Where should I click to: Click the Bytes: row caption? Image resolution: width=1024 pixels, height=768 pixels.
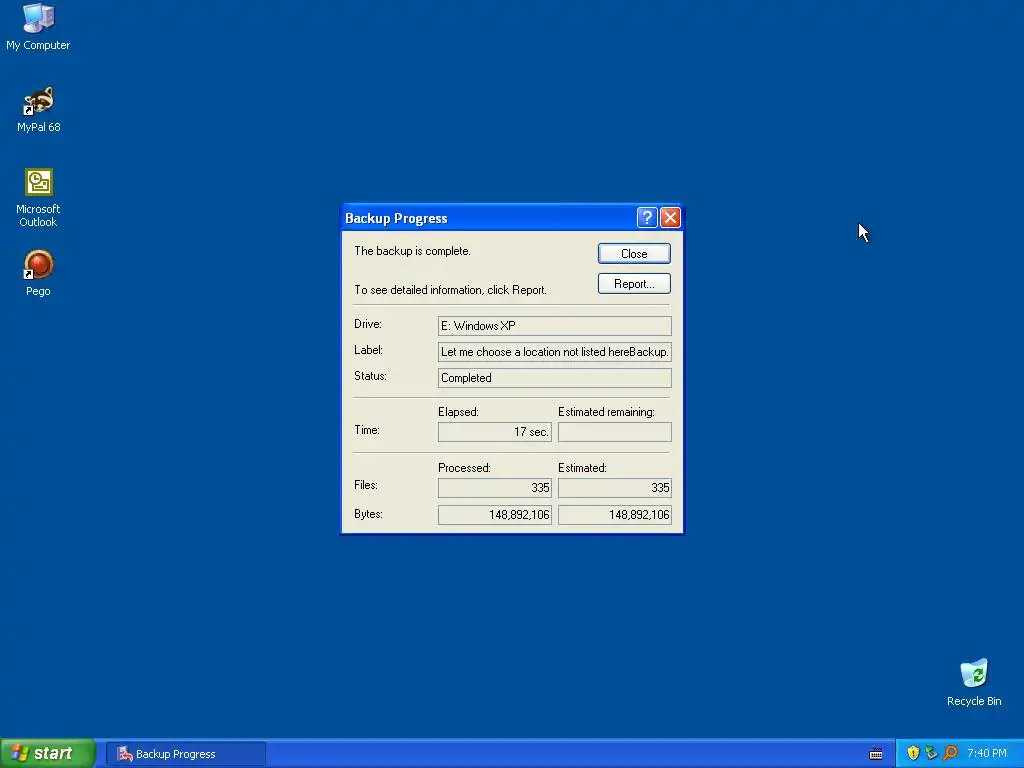click(x=368, y=514)
